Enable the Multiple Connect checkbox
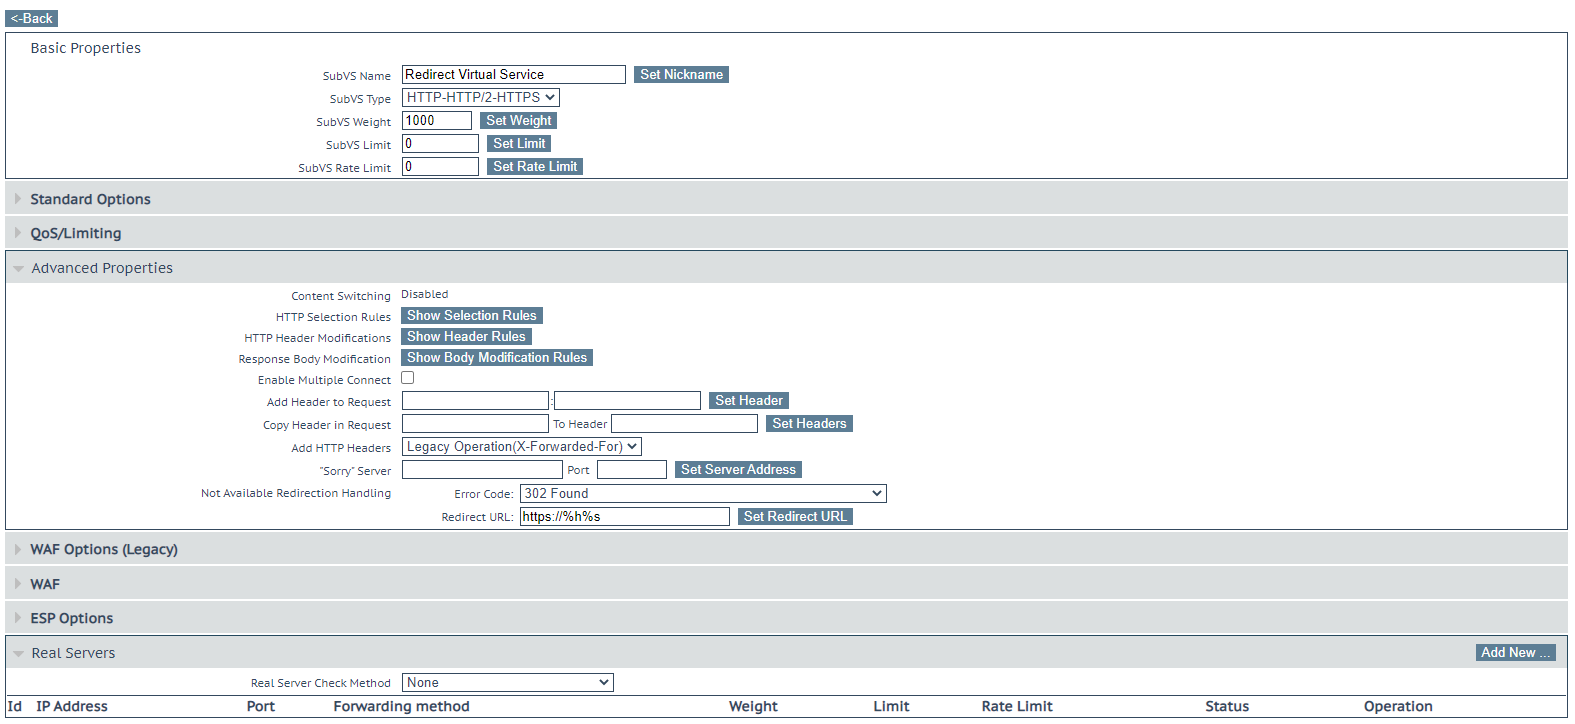Screen dimensions: 1575x724 tap(408, 378)
